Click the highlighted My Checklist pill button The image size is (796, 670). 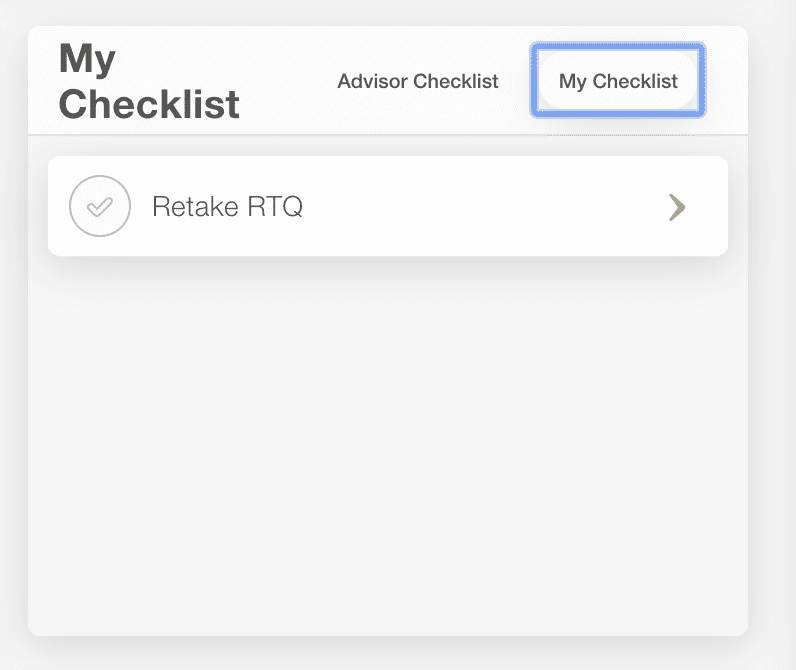(x=618, y=81)
